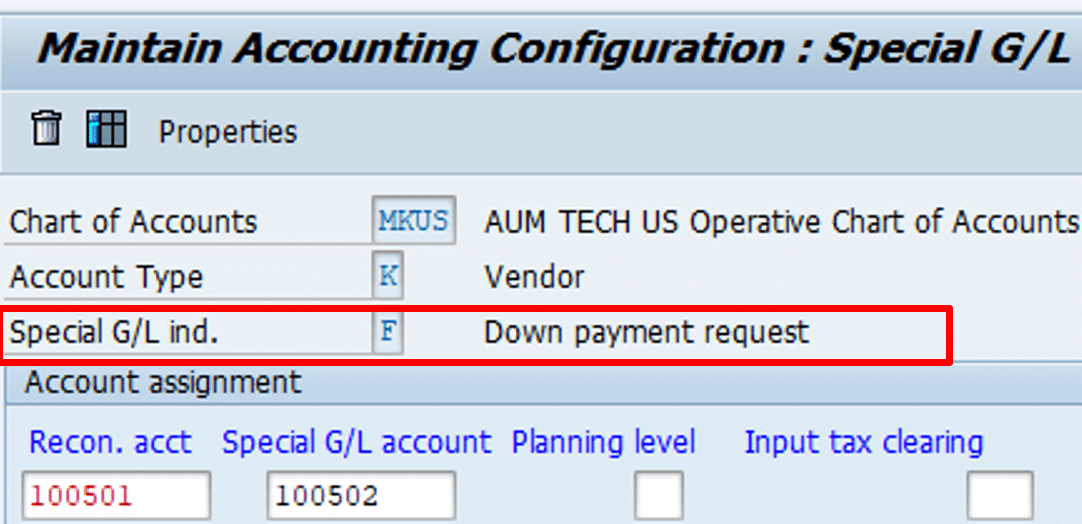This screenshot has width=1082, height=524.
Task: Select the Account Type K field
Action: pos(388,275)
